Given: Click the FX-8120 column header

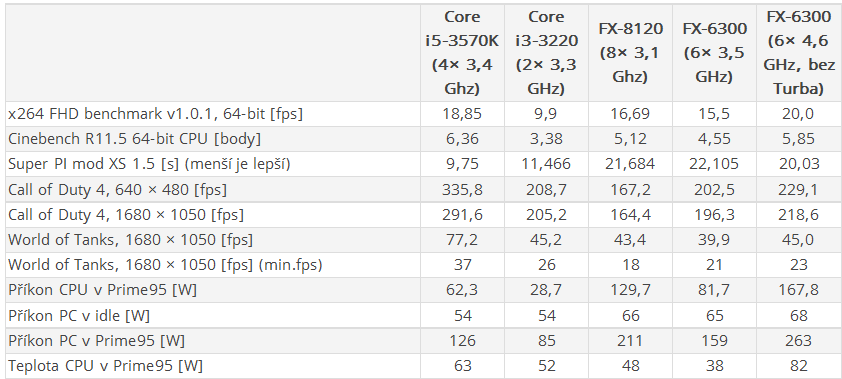Looking at the screenshot, I should pos(630,53).
